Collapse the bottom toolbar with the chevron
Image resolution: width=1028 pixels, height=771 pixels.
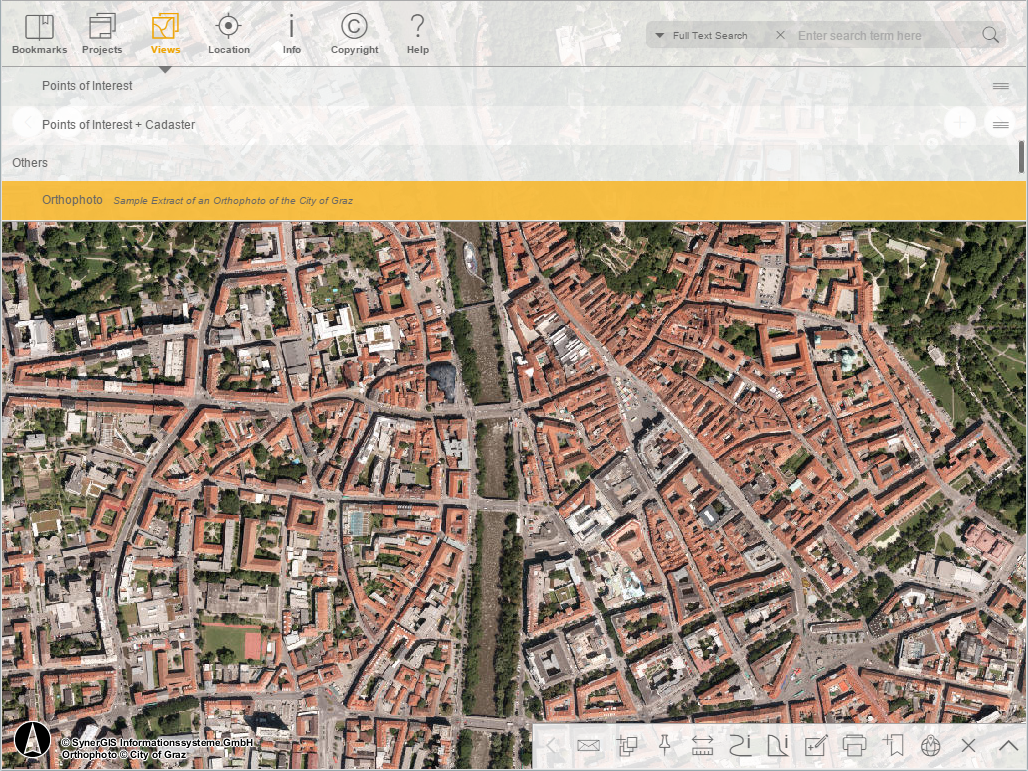1007,745
